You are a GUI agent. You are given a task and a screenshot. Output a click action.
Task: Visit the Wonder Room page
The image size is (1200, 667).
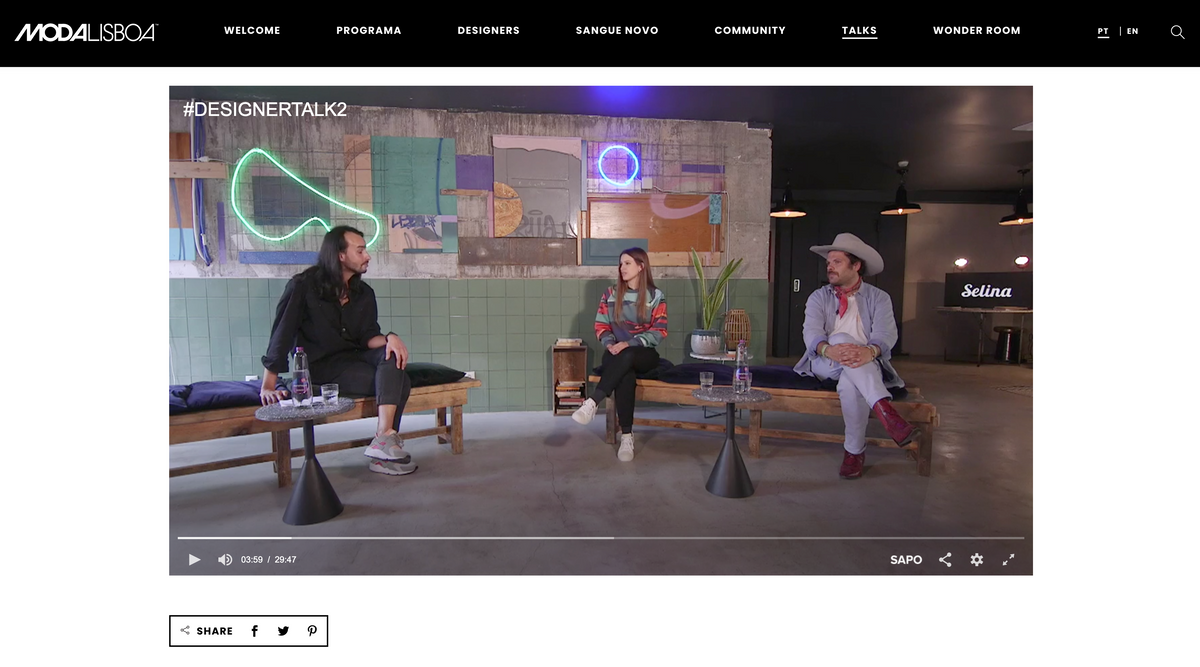pyautogui.click(x=977, y=31)
